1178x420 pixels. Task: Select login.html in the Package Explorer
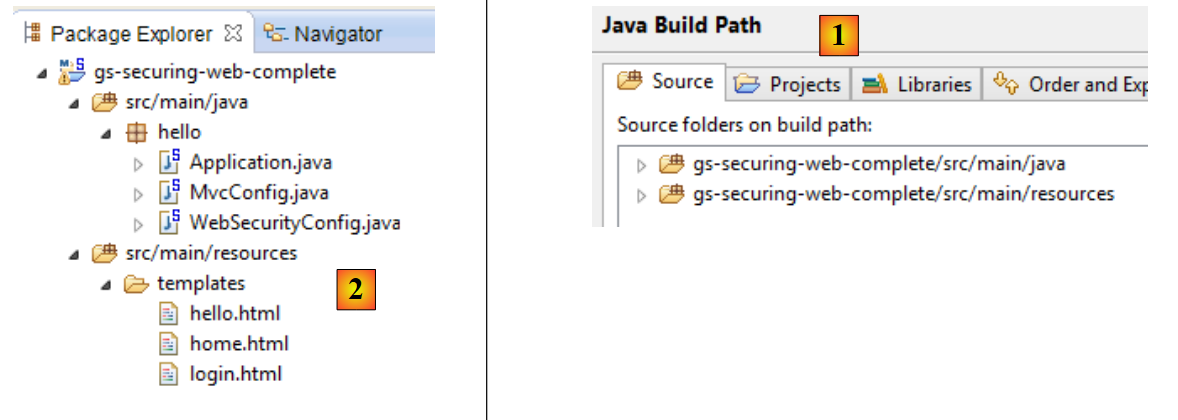[235, 374]
